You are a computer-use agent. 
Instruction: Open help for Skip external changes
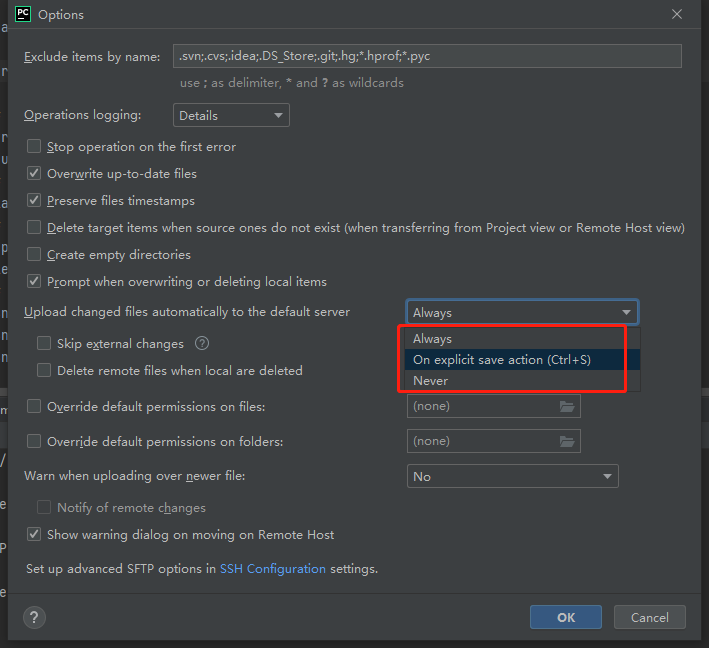pos(202,344)
